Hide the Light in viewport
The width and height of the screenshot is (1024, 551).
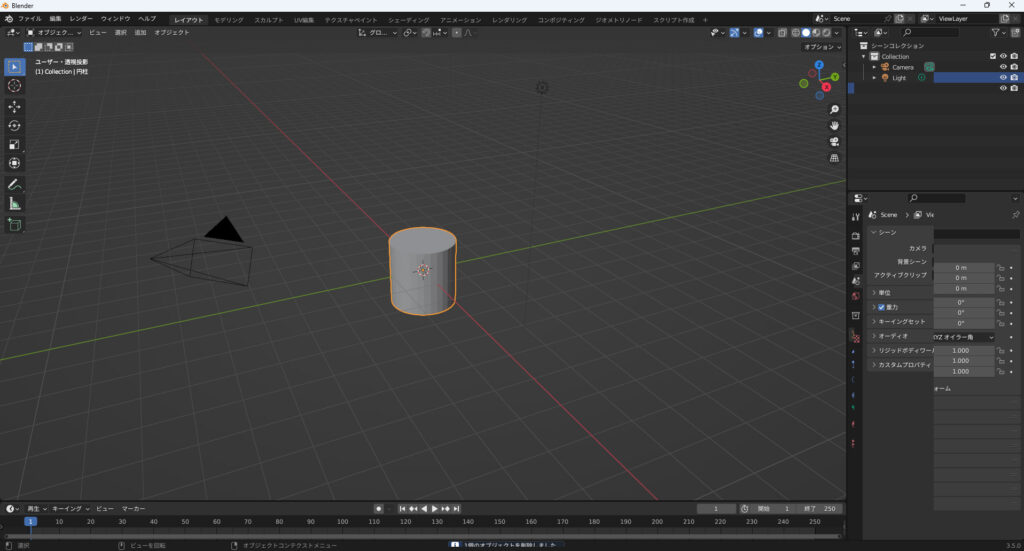pos(1003,78)
